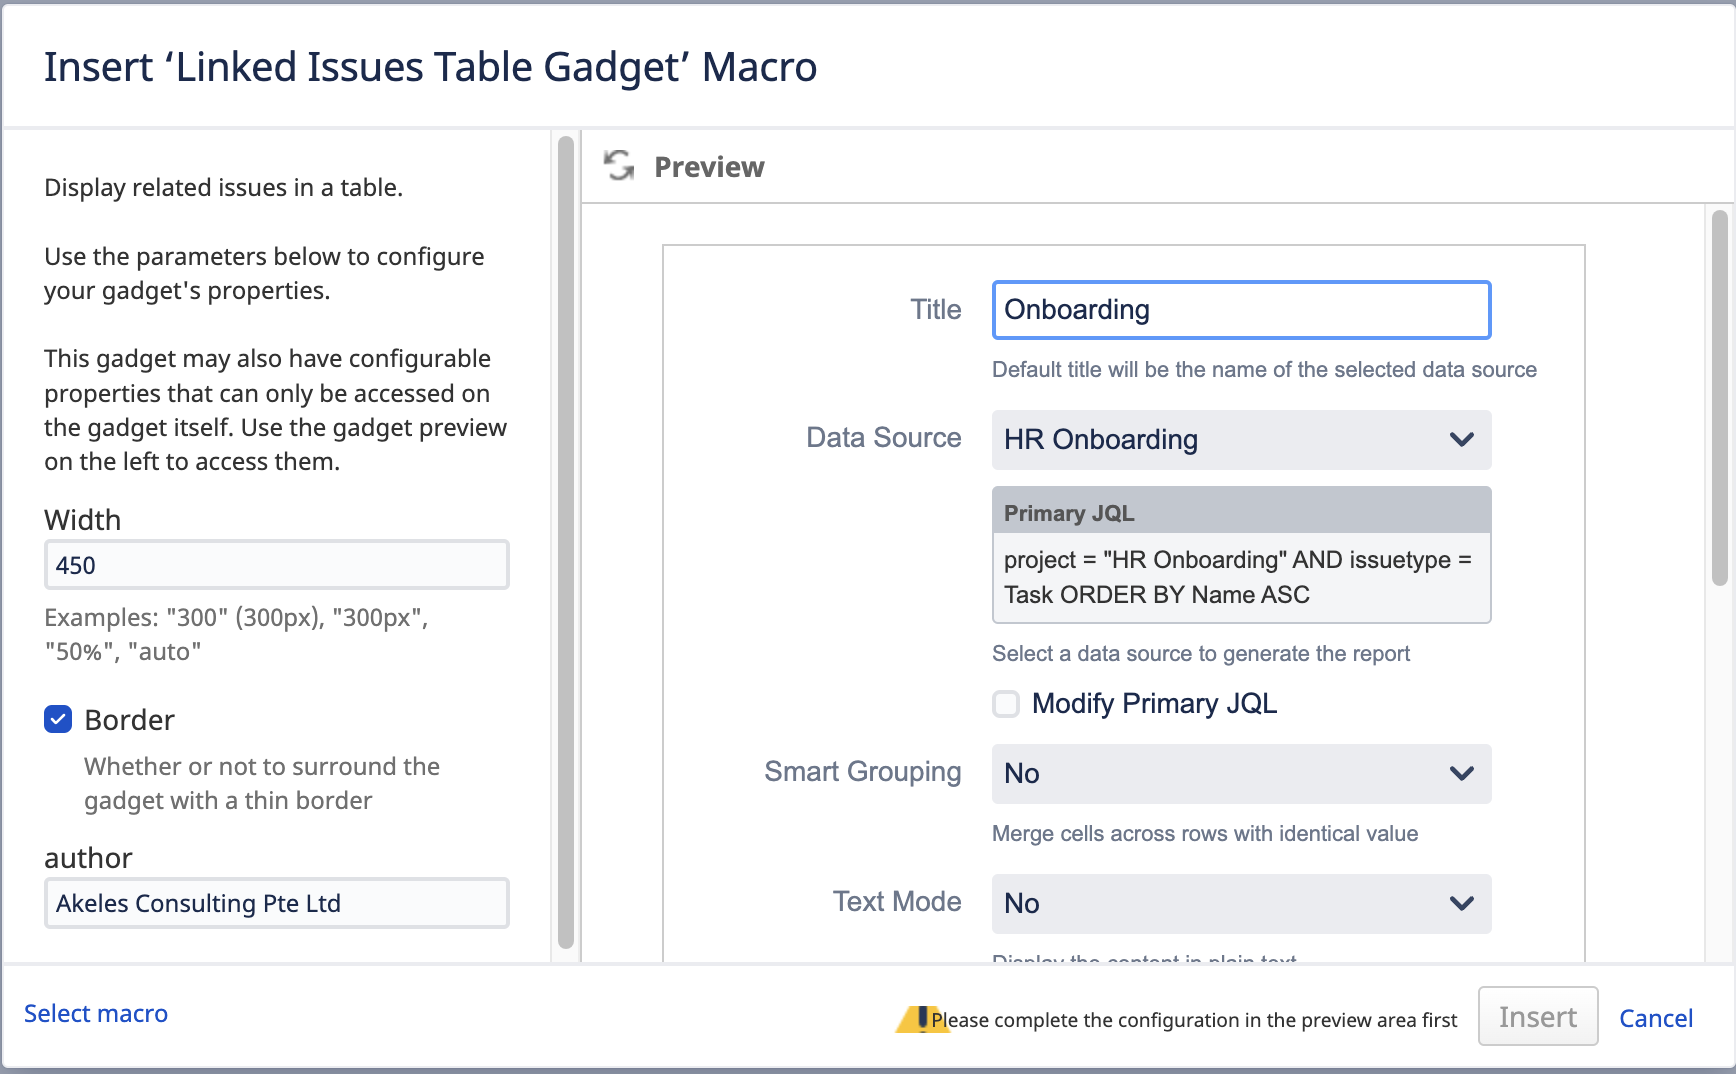Click the Primary JQL header bar
This screenshot has height=1074, width=1736.
pyautogui.click(x=1240, y=512)
